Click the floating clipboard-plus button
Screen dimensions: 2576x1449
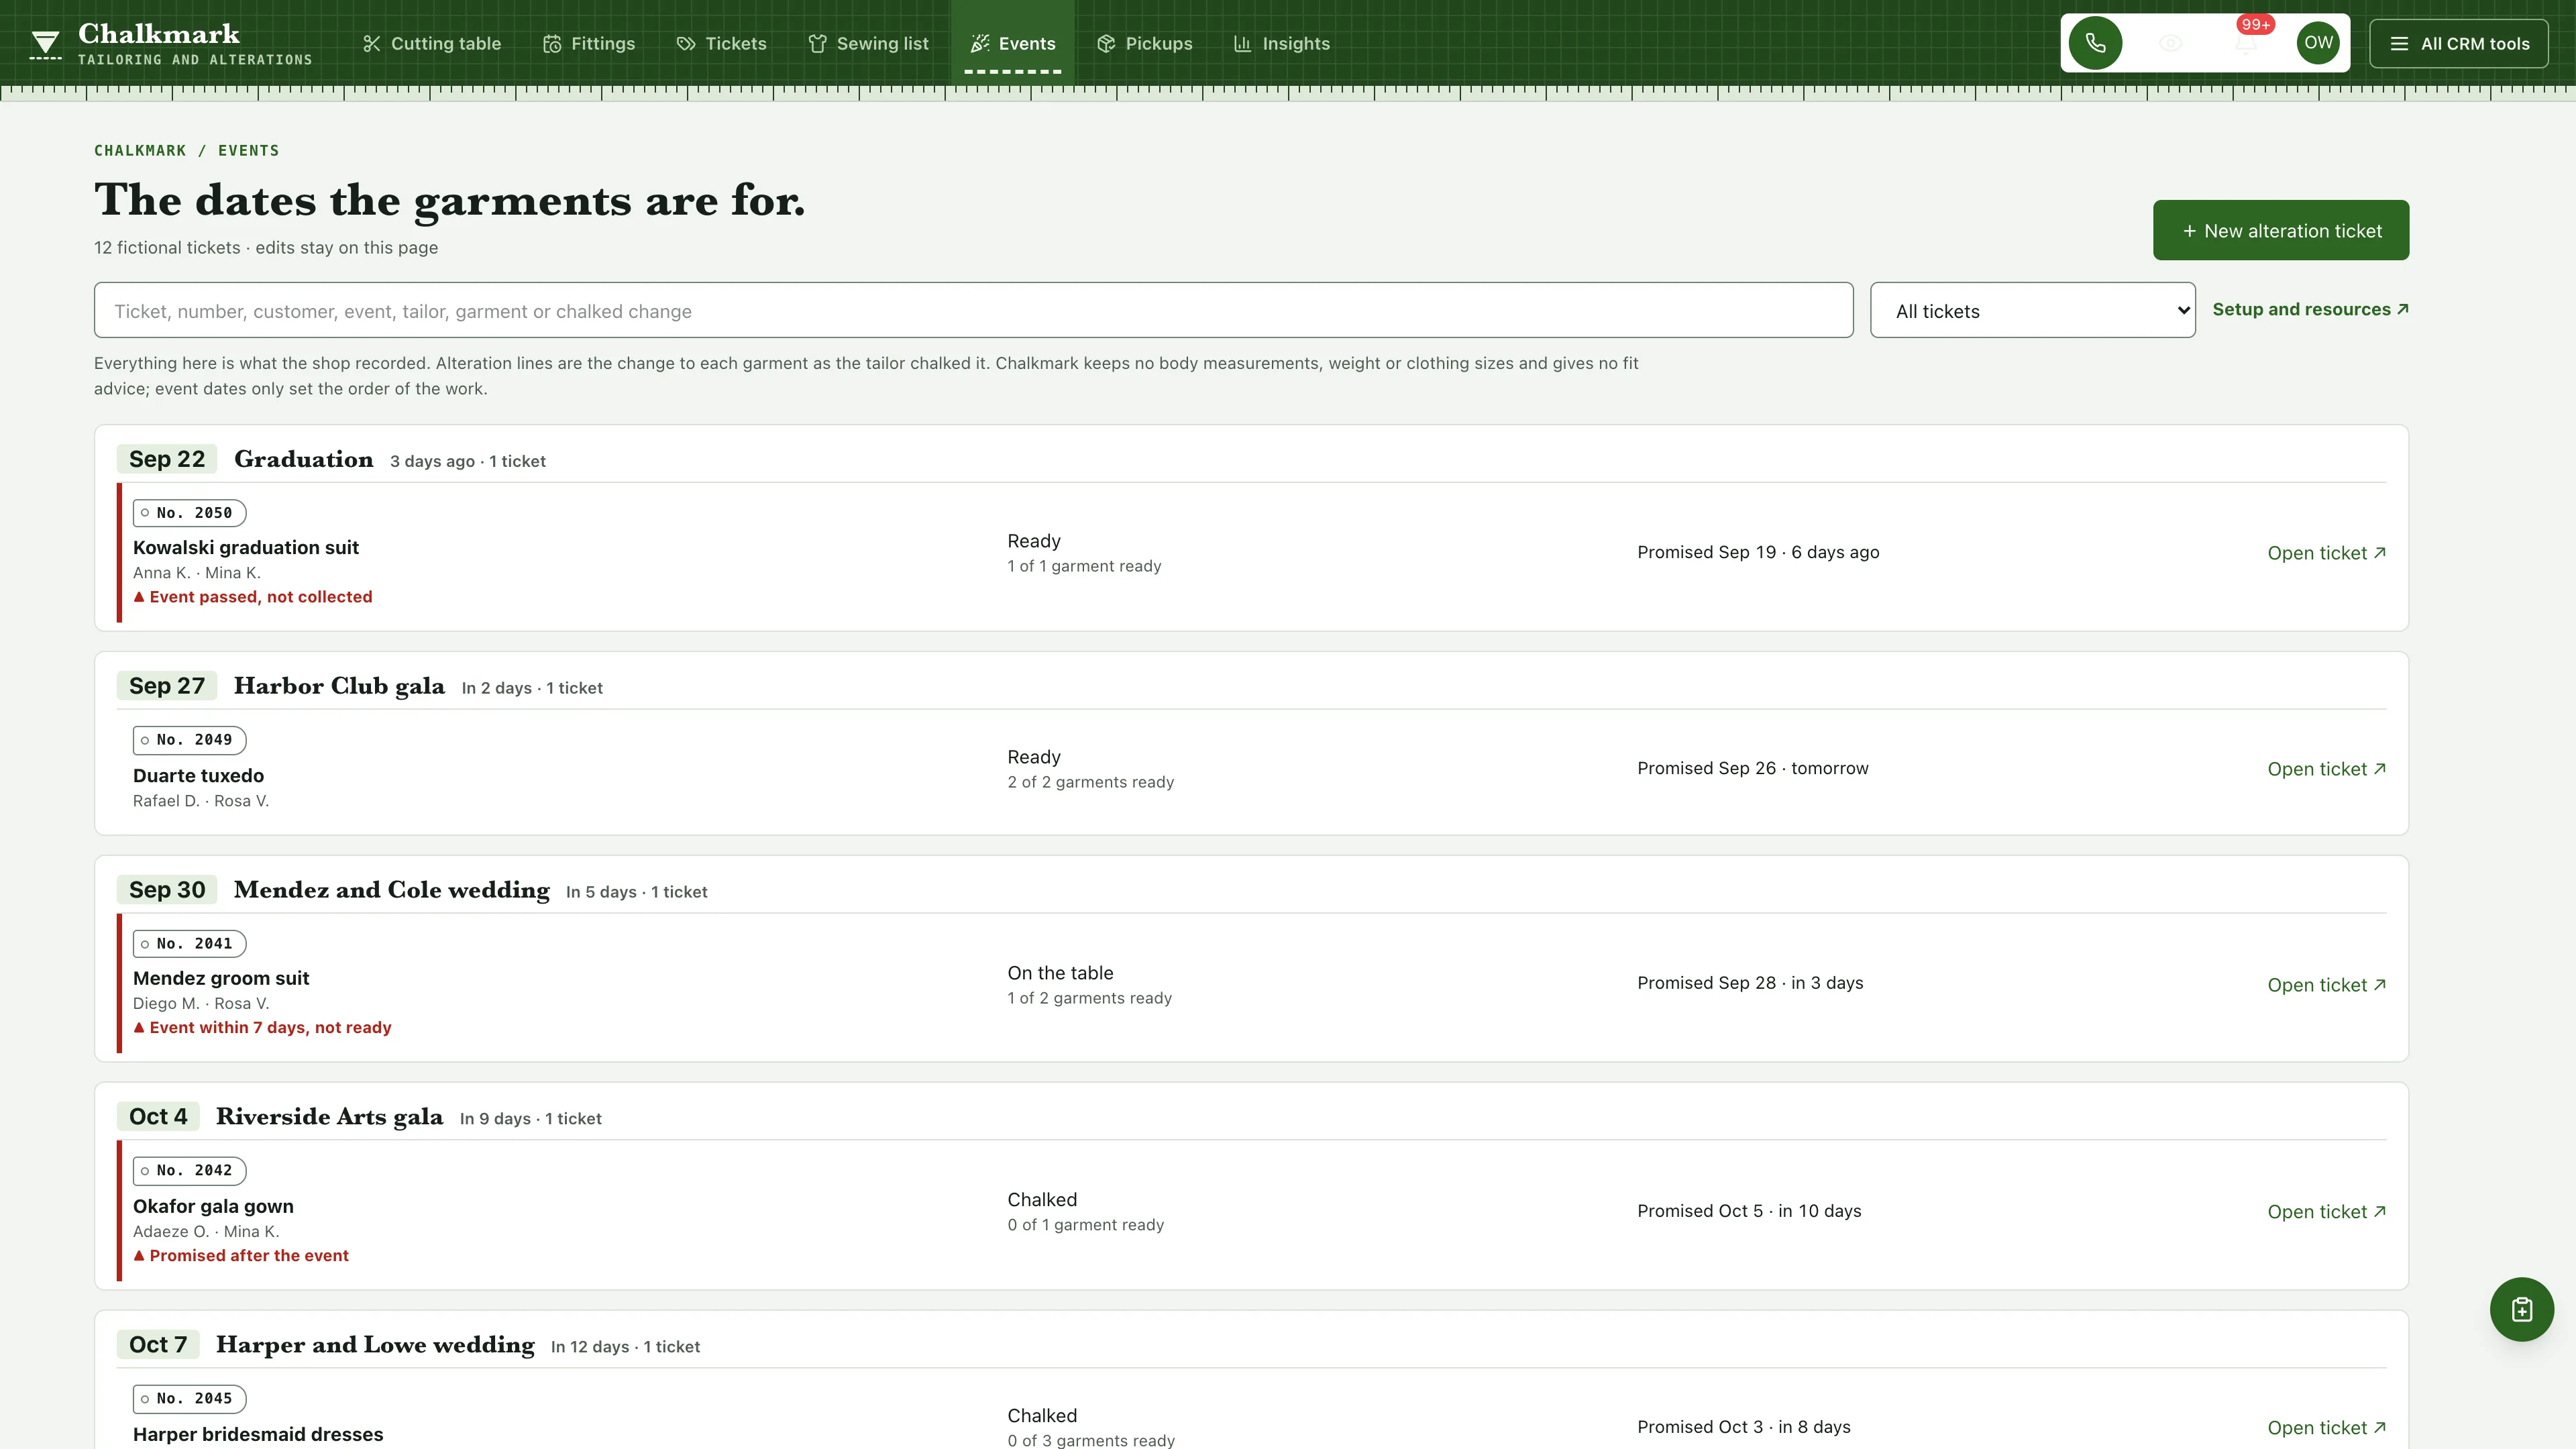(2521, 1309)
